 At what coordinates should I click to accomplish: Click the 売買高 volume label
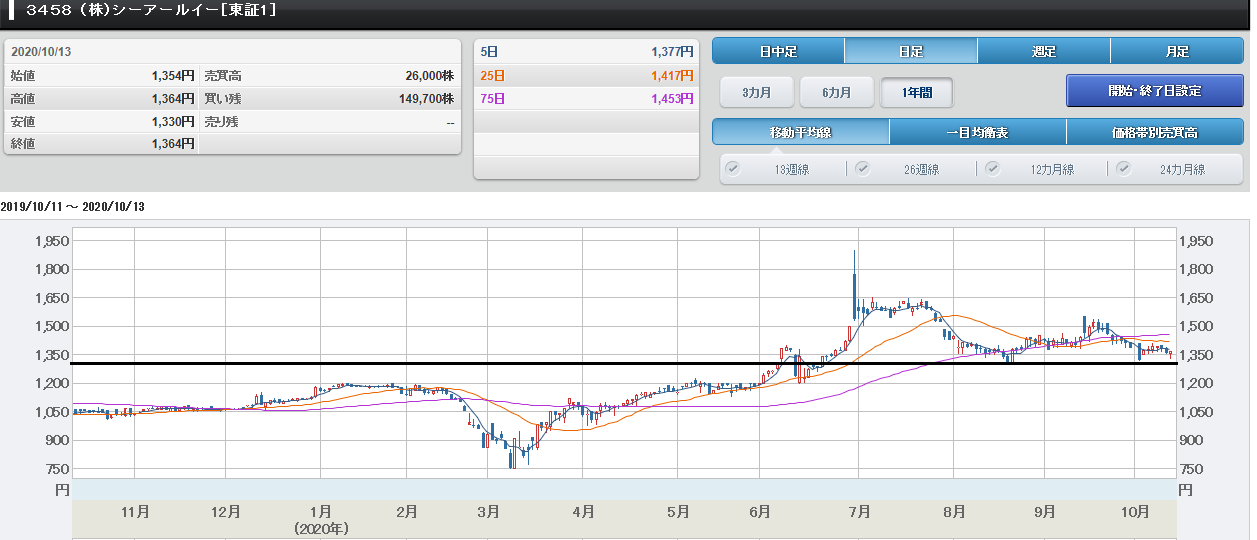click(223, 75)
